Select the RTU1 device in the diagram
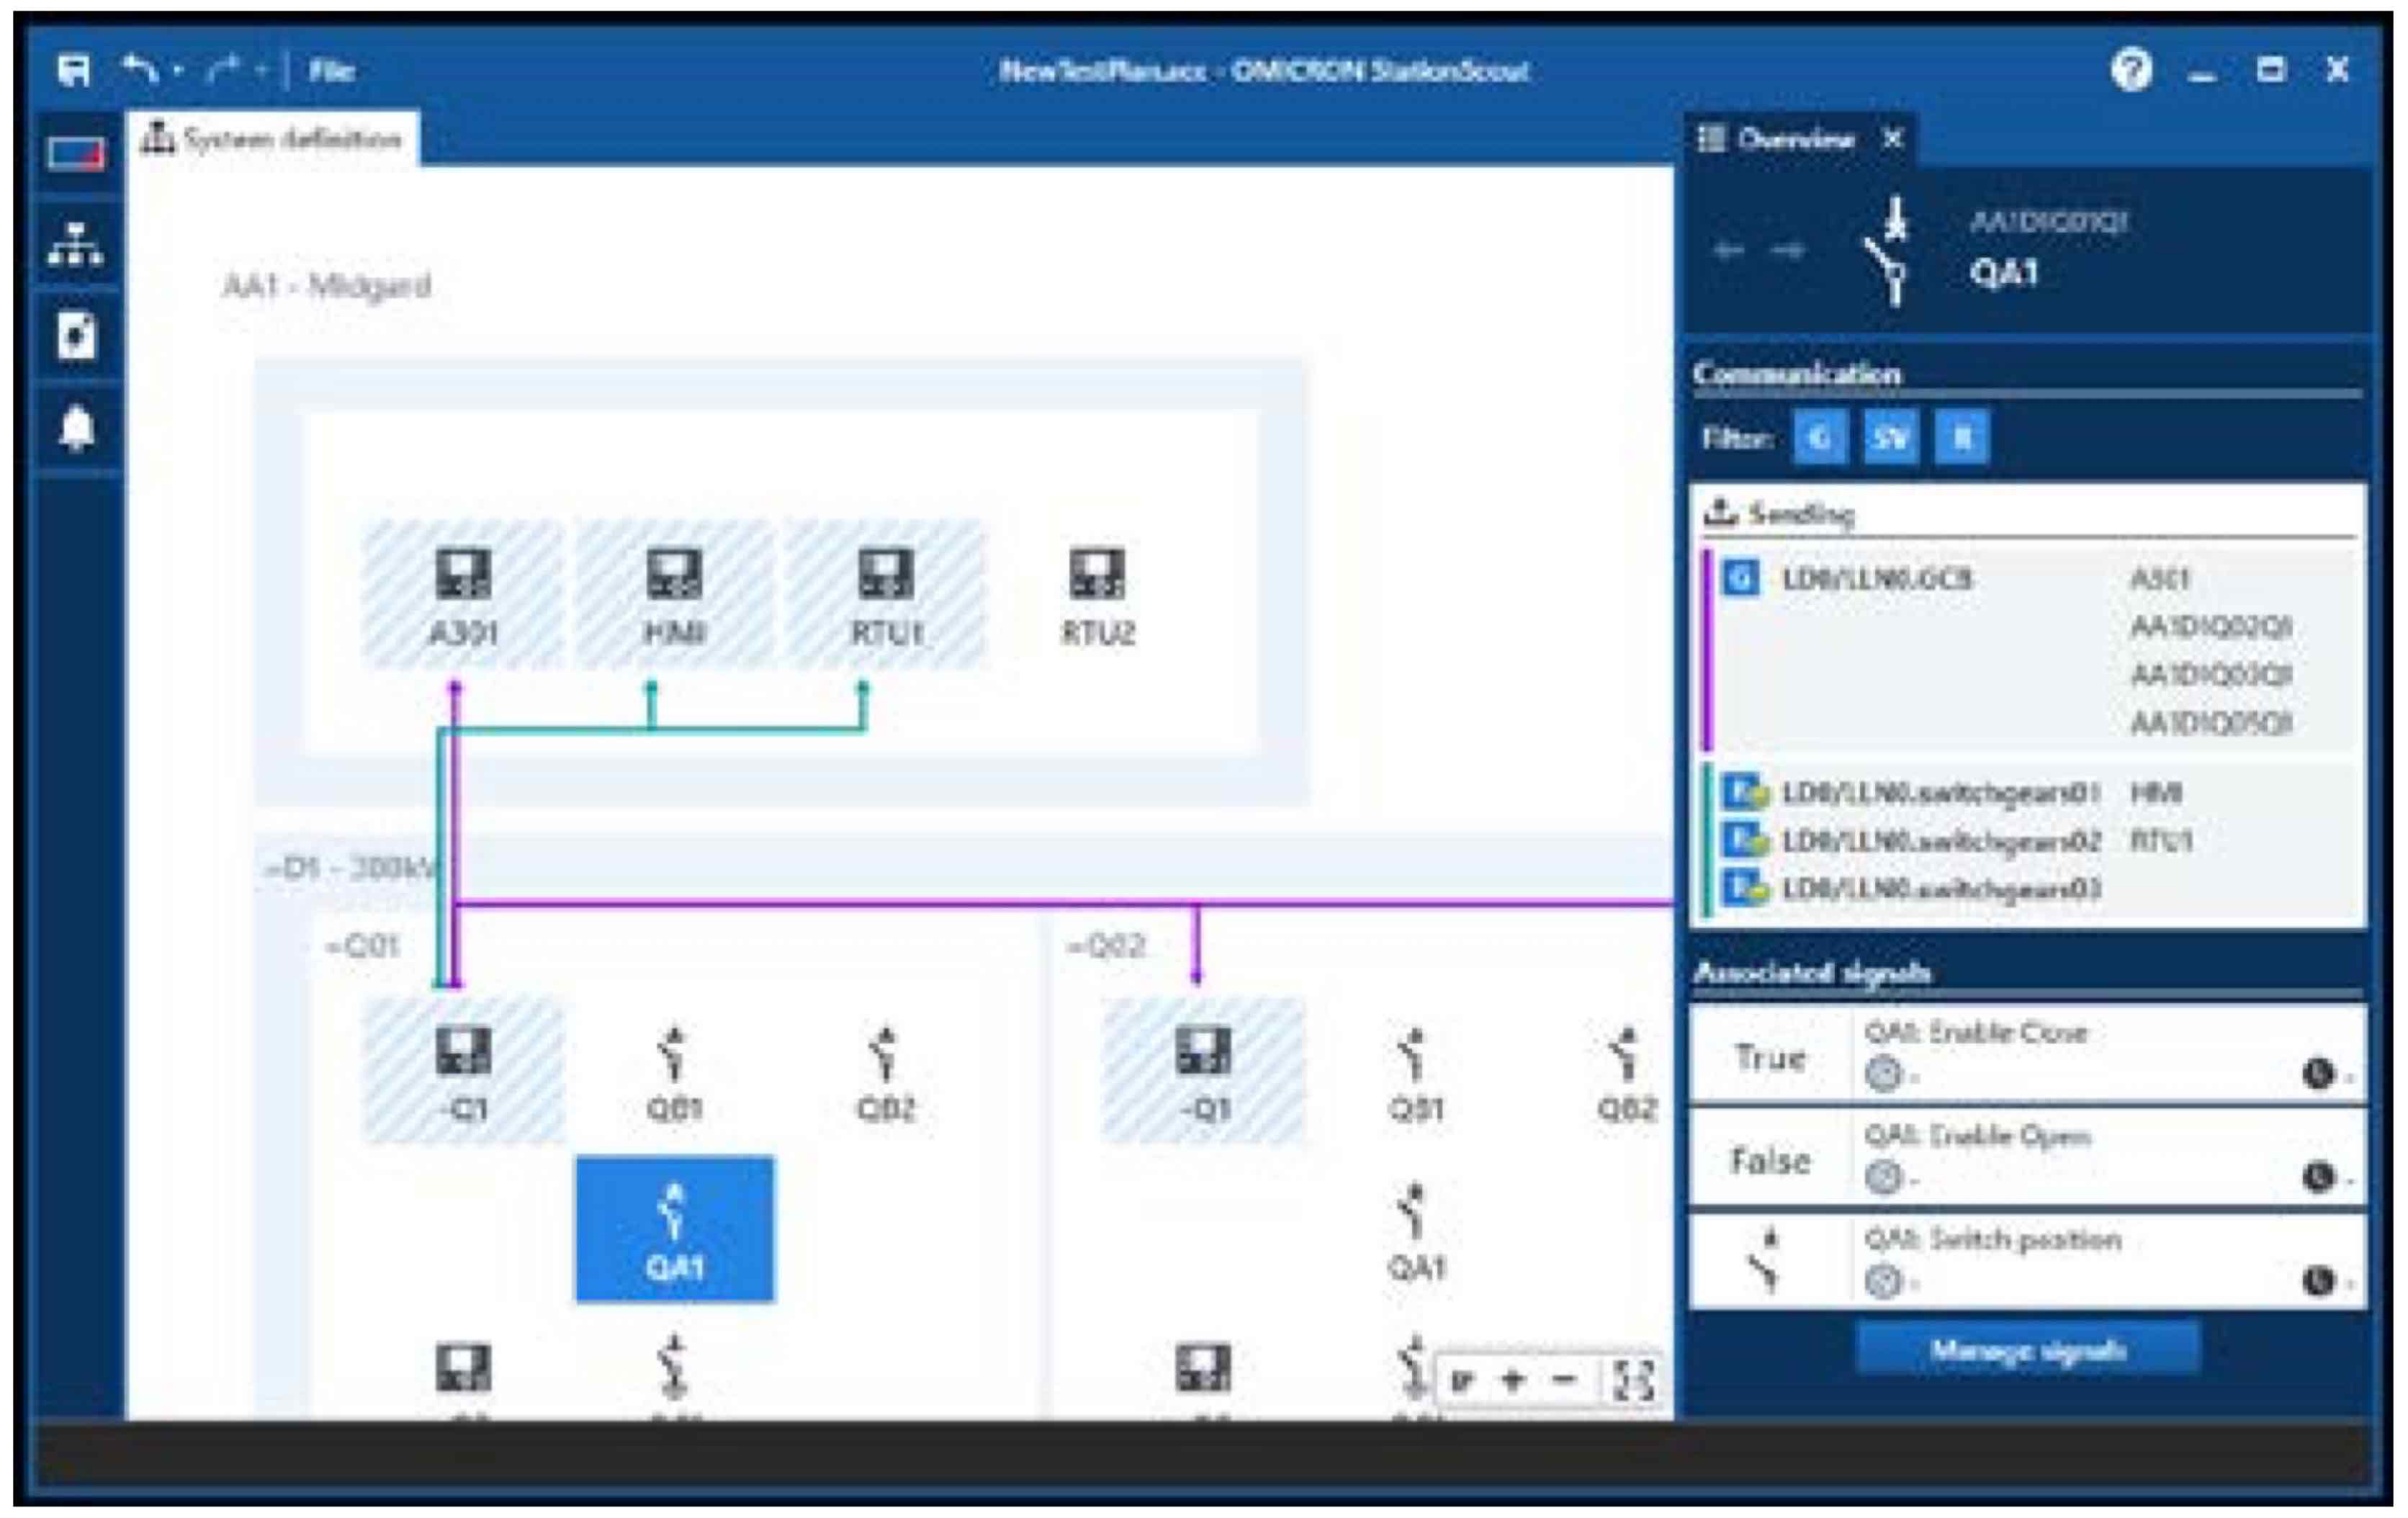Viewport: 2408px width, 1518px height. point(886,596)
